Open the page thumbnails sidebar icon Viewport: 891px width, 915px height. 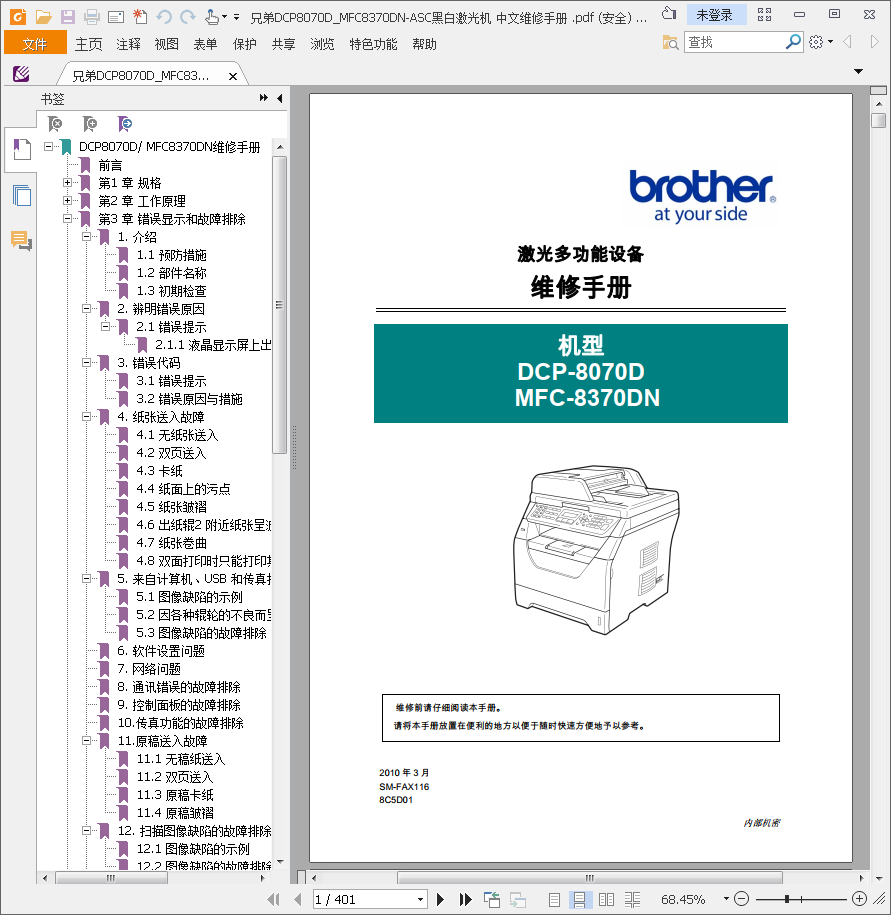(22, 195)
